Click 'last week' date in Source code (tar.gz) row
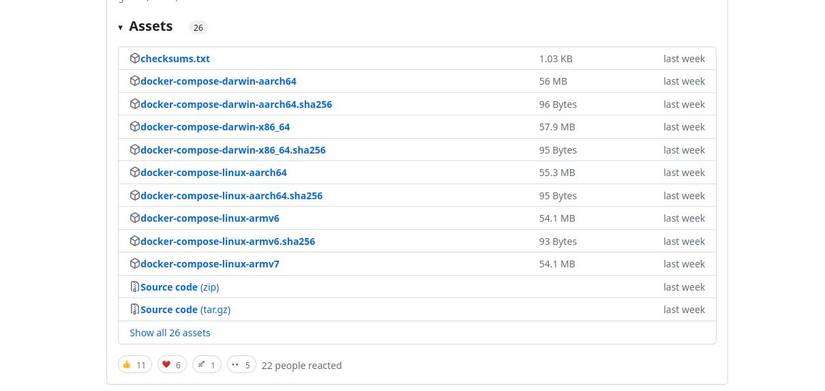This screenshot has width=825, height=391. click(x=684, y=310)
